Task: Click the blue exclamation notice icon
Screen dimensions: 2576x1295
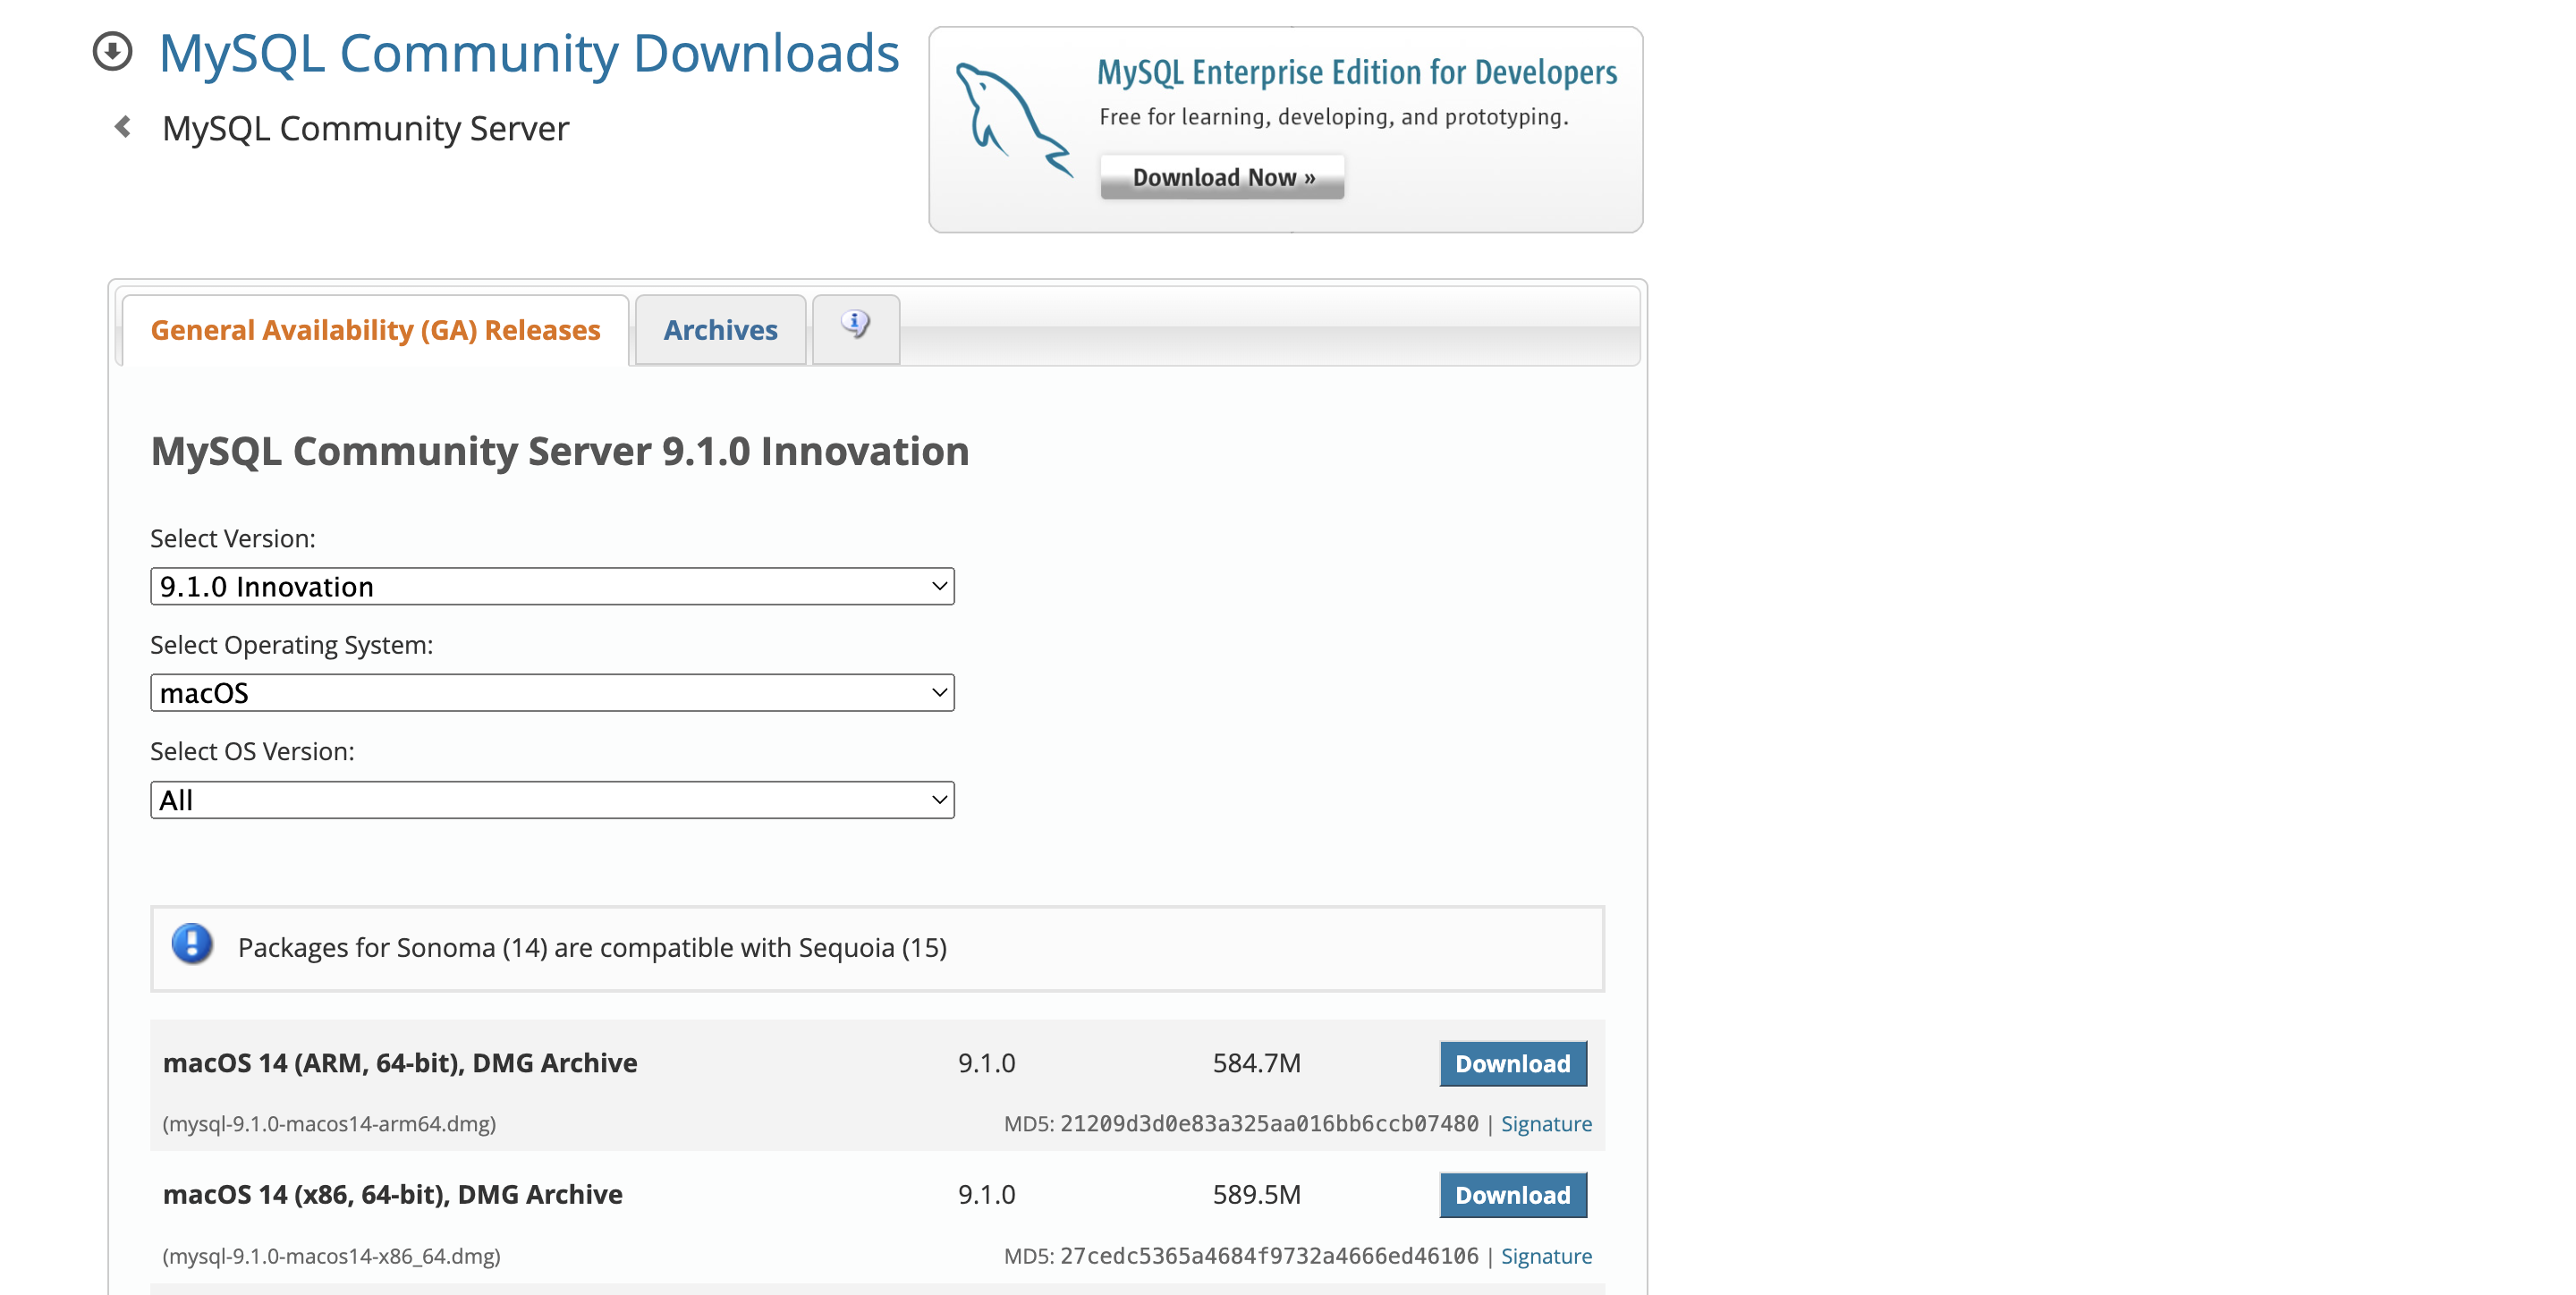Action: [192, 944]
